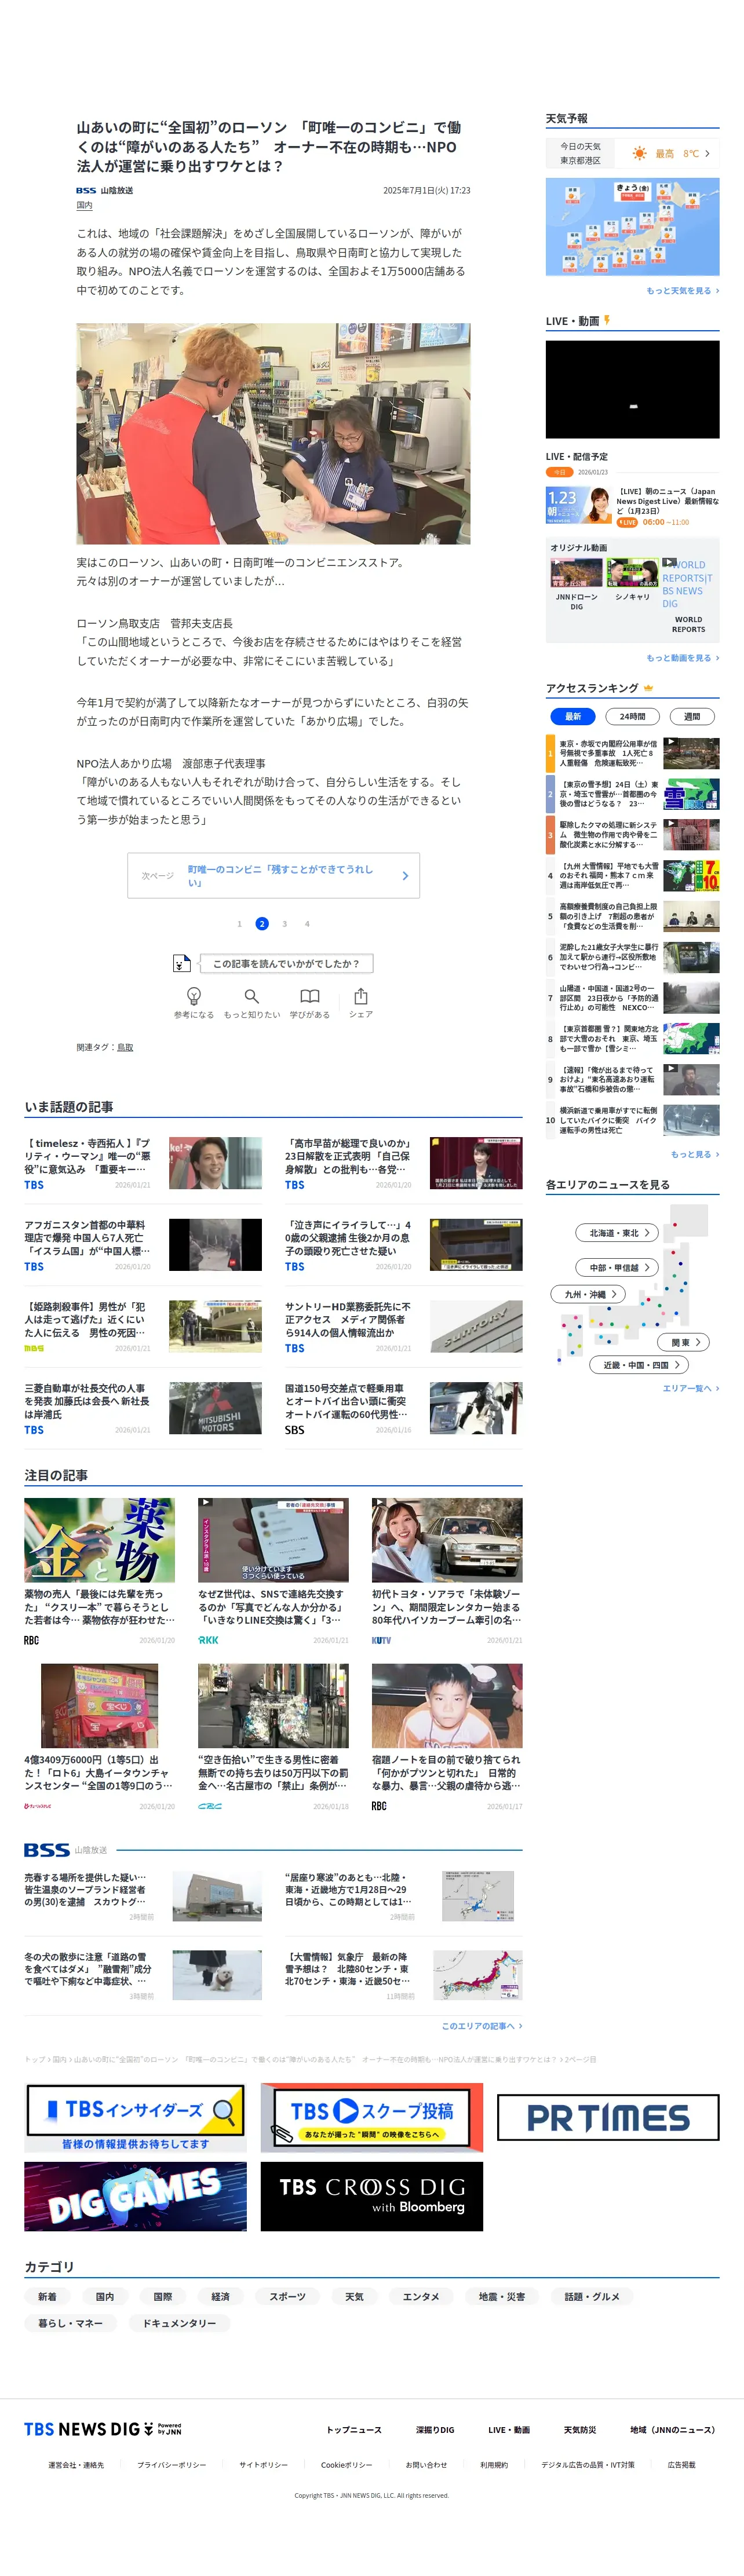Image resolution: width=744 pixels, height=2576 pixels.
Task: Open the DIG GAMES banner
Action: [135, 2196]
